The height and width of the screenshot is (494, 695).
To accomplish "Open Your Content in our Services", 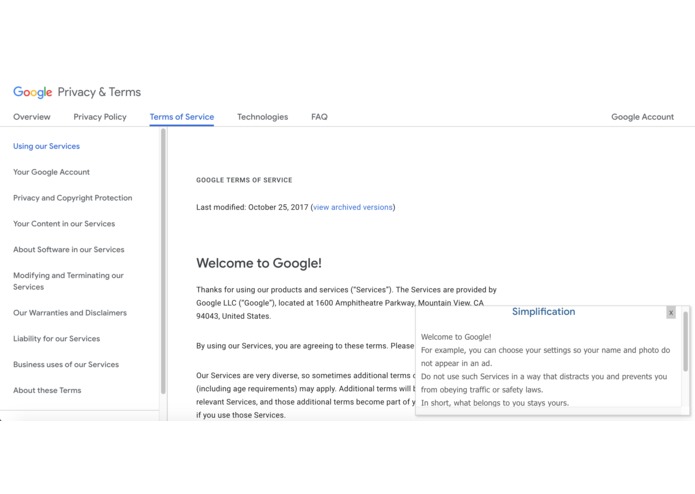I will tap(64, 224).
